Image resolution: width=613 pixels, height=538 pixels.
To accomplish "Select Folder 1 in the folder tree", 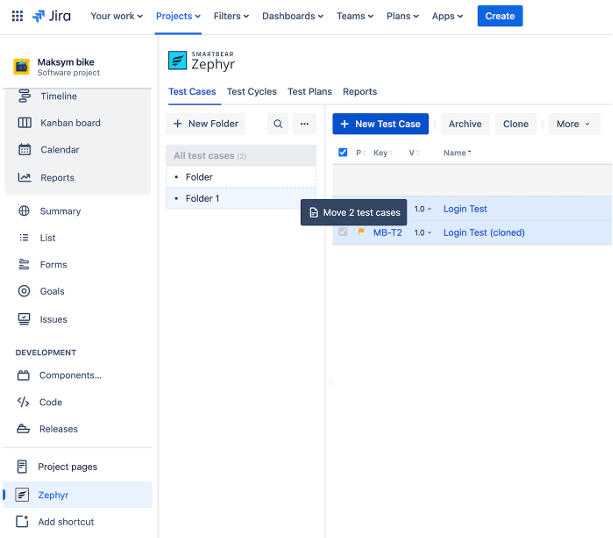I will pyautogui.click(x=202, y=198).
